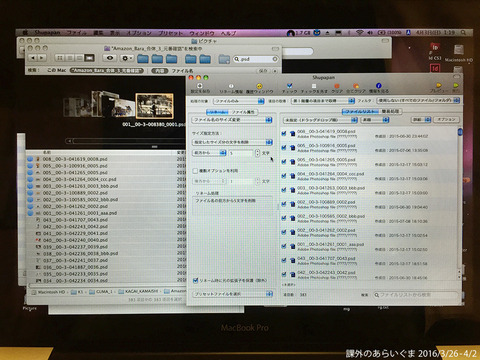The height and width of the screenshot is (360, 480).
Task: Toggle the keep-extension-on-rename checkbox
Action: pyautogui.click(x=195, y=280)
